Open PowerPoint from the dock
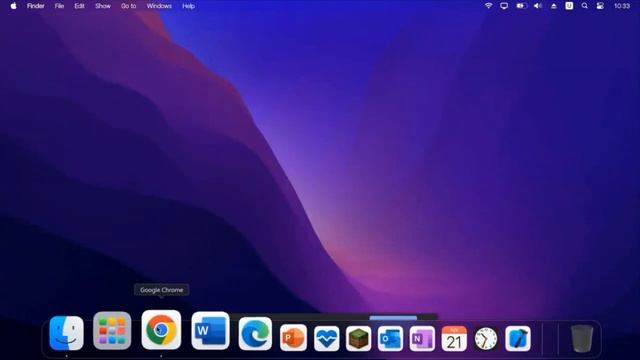This screenshot has height=360, width=640. [293, 338]
